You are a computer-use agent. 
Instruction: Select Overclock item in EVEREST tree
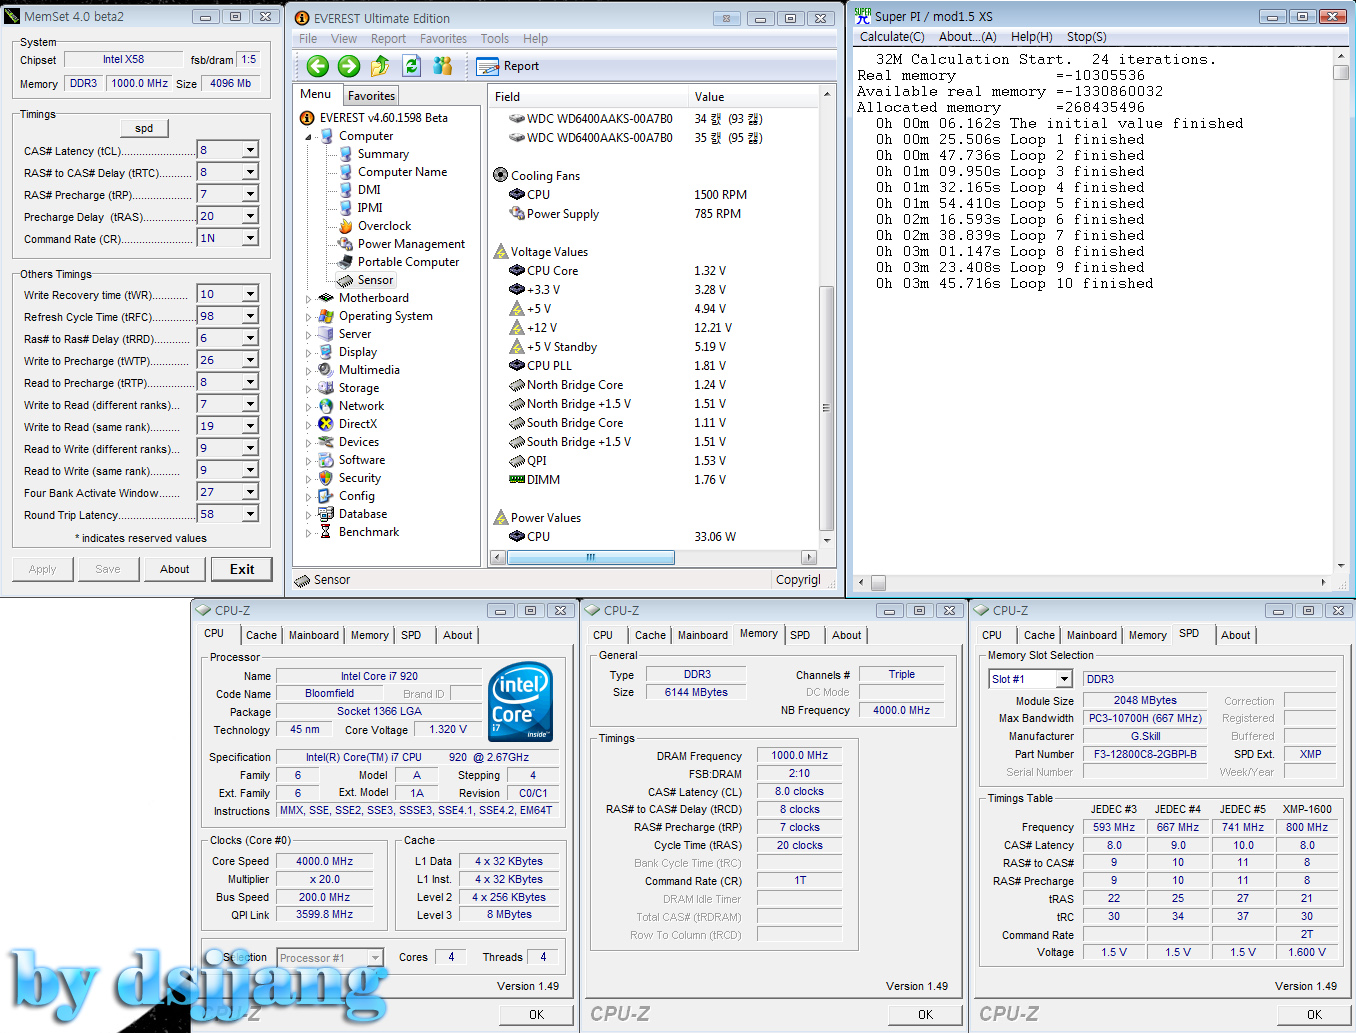[x=385, y=226]
